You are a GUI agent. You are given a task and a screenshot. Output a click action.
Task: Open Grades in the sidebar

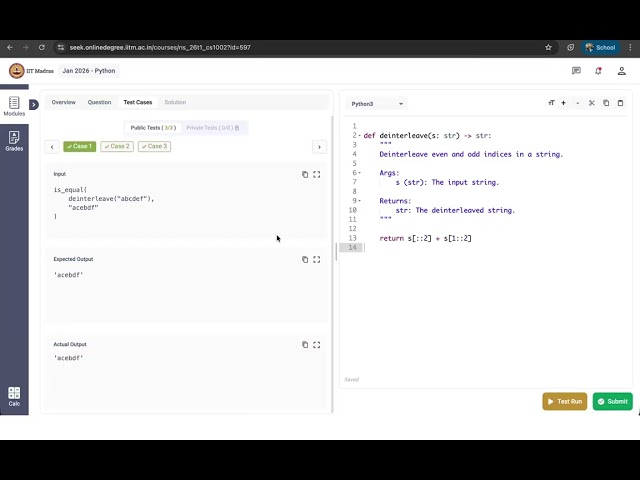pos(14,141)
